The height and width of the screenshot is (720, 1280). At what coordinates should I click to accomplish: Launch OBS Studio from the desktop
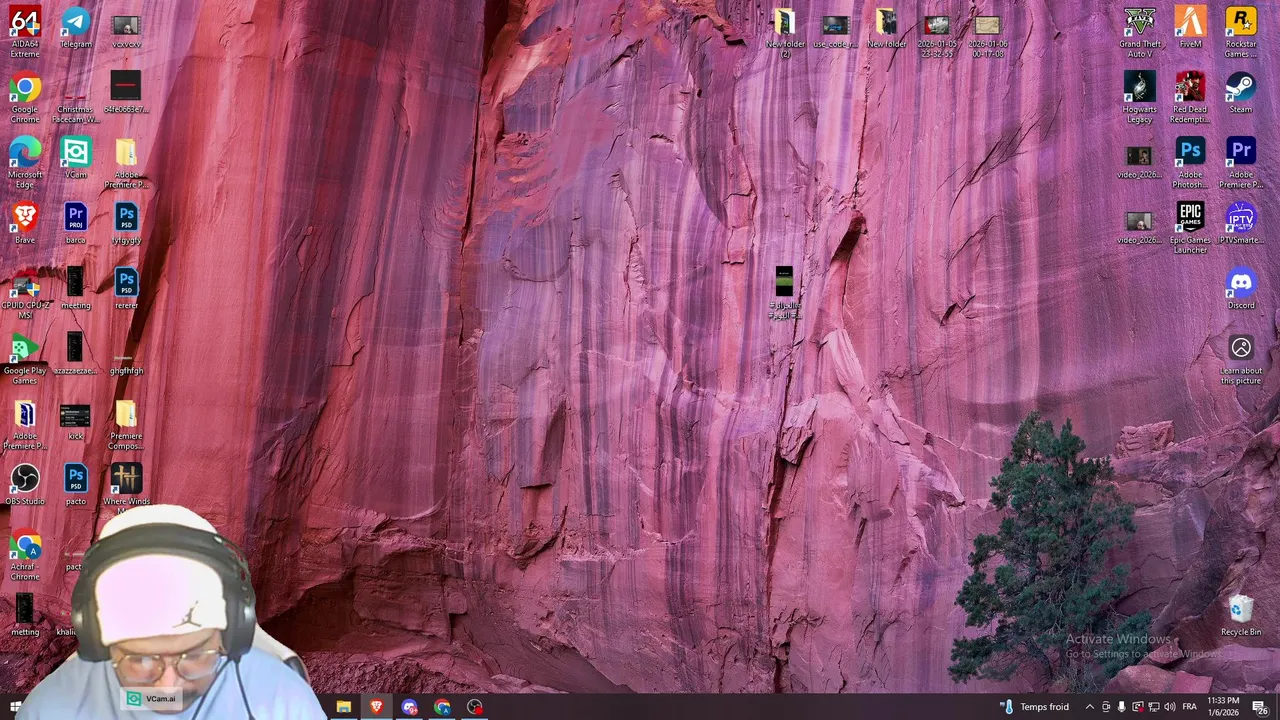25,484
